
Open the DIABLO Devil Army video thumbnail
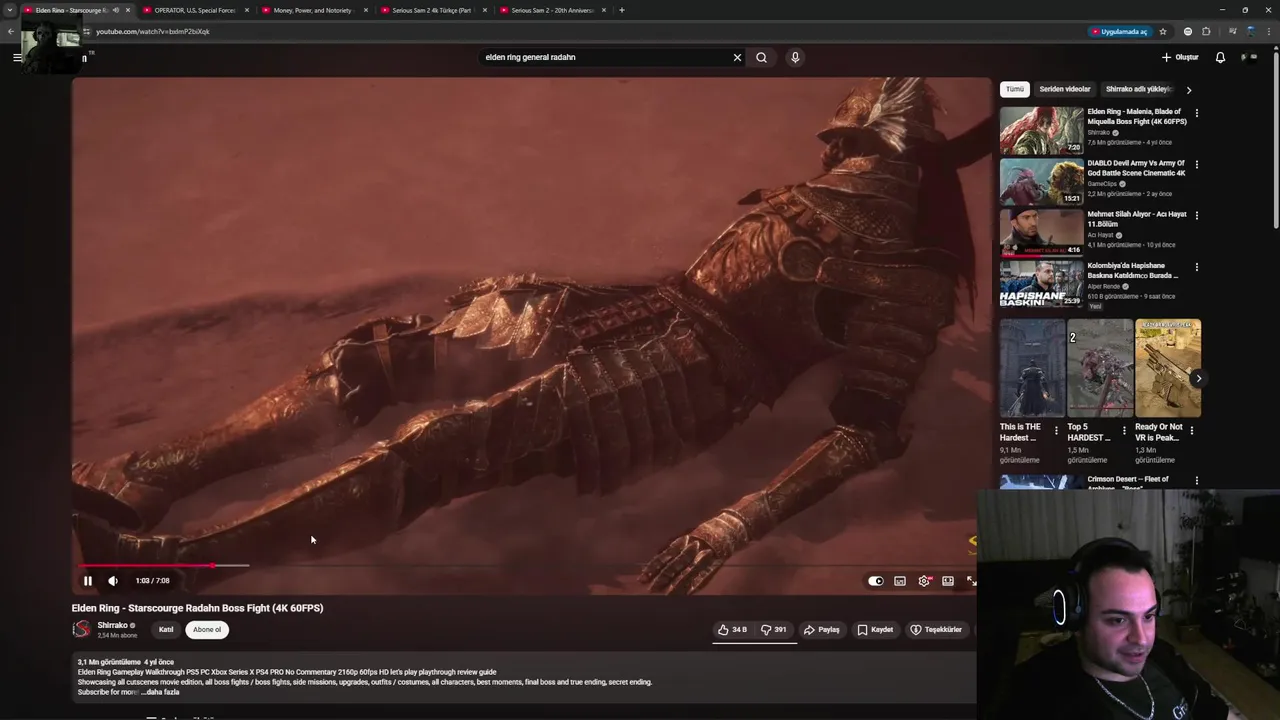pos(1041,181)
